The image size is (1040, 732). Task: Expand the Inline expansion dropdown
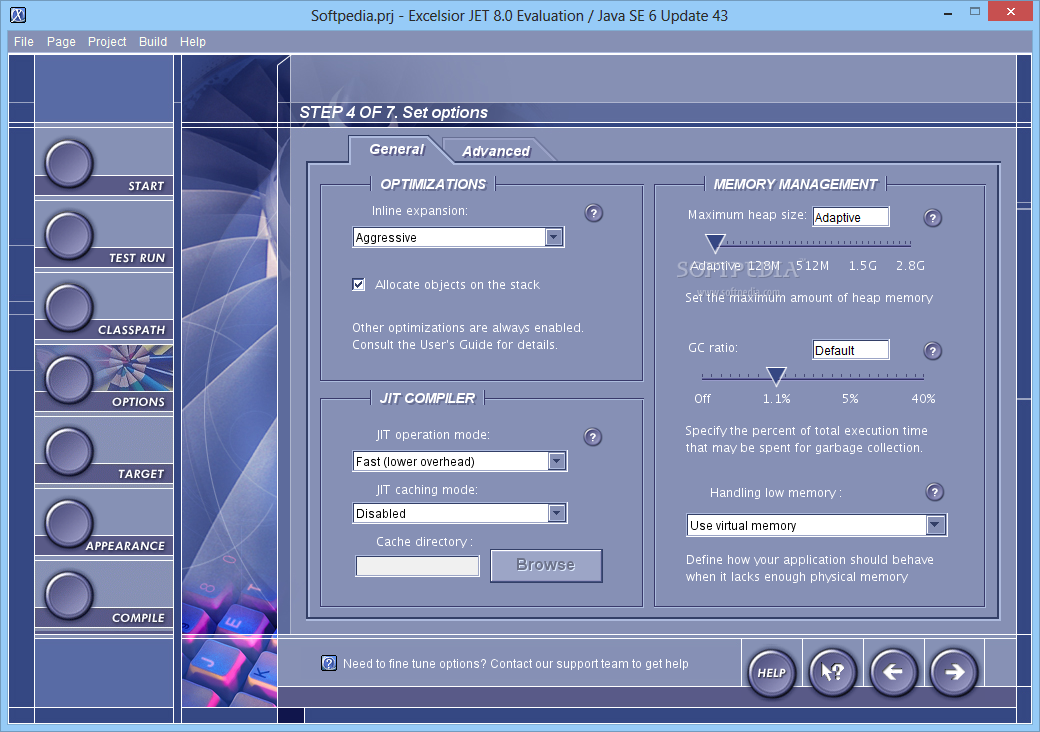tap(554, 237)
